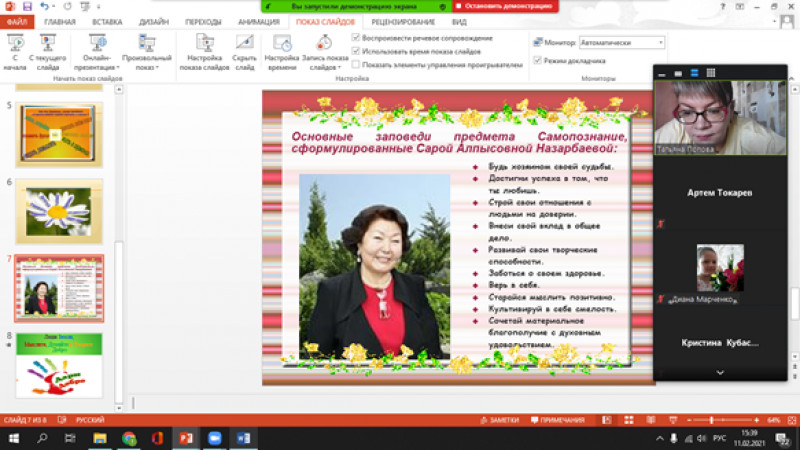This screenshot has width=800, height=450.
Task: Switch to Normal view icon
Action: click(x=607, y=420)
